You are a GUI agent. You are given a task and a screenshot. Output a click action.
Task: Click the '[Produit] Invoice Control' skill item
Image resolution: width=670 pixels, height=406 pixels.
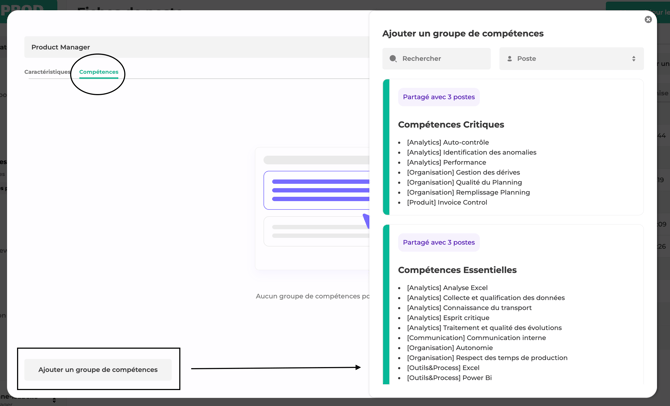tap(447, 202)
